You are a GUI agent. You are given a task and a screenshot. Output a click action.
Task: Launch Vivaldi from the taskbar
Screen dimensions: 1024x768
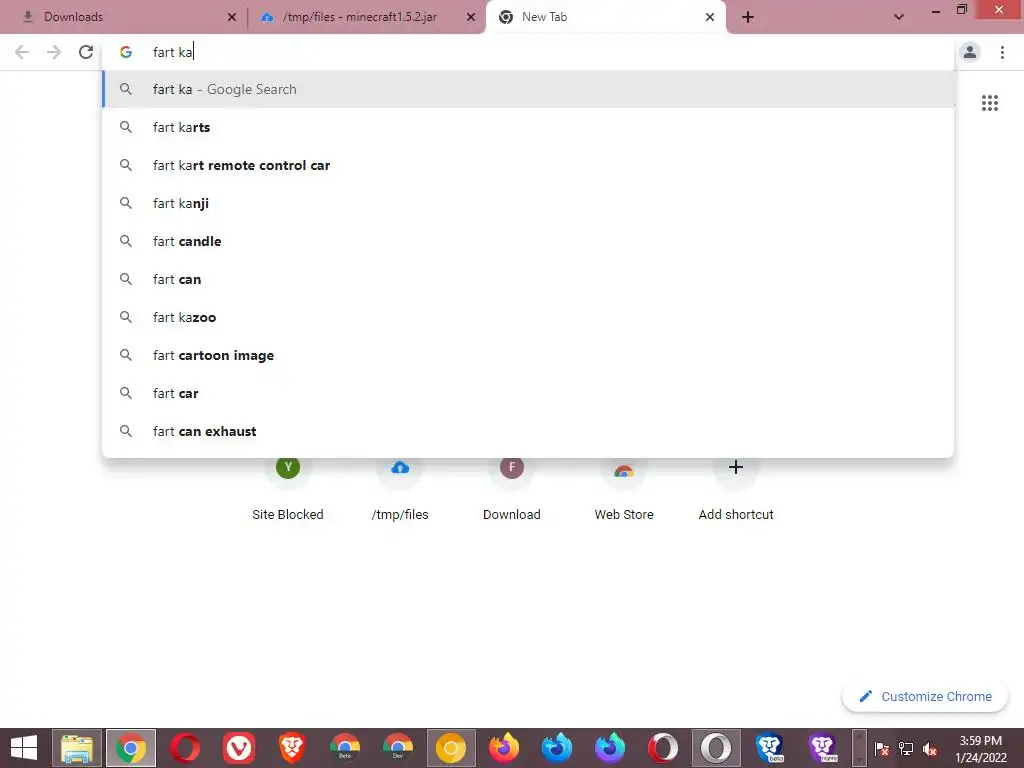pos(238,748)
